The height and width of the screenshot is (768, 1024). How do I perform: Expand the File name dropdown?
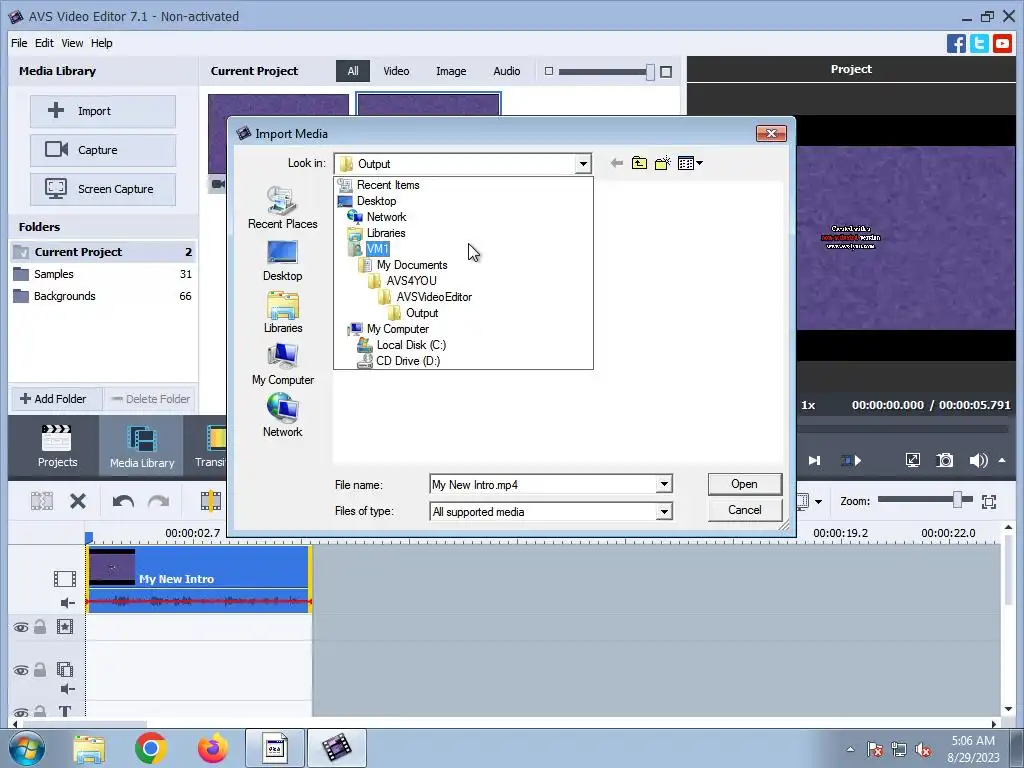point(664,485)
